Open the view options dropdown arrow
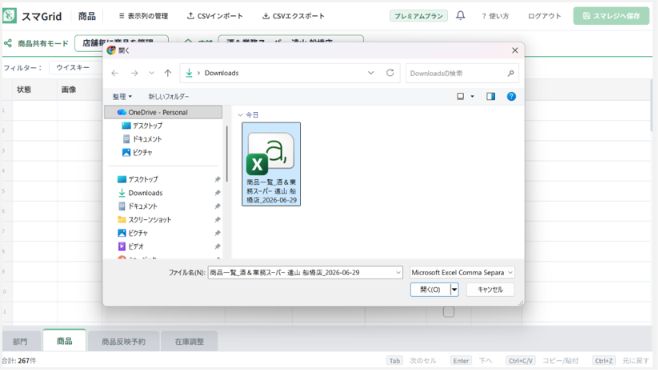 point(472,96)
